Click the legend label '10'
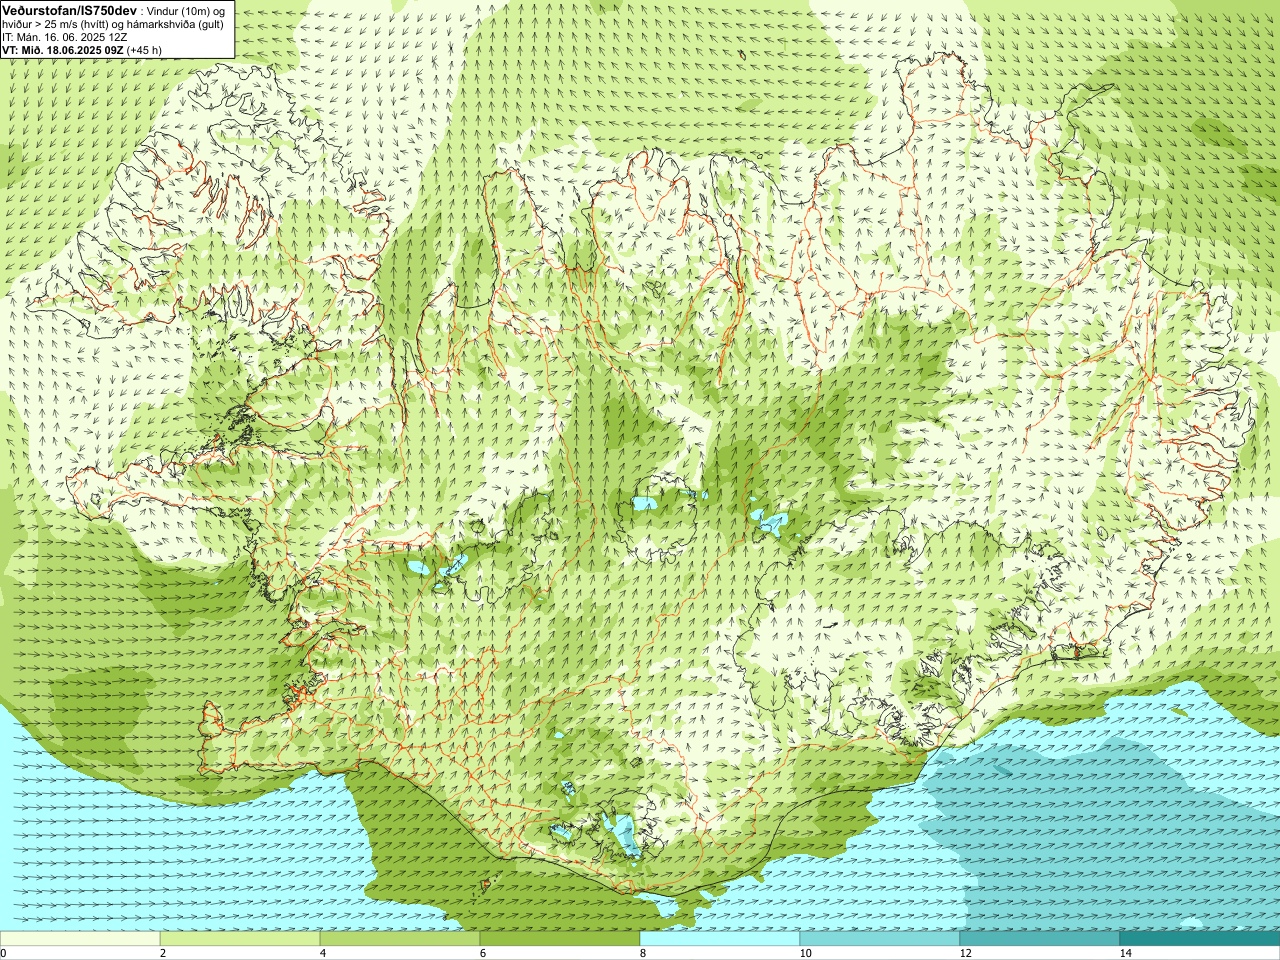The width and height of the screenshot is (1280, 960). click(805, 953)
